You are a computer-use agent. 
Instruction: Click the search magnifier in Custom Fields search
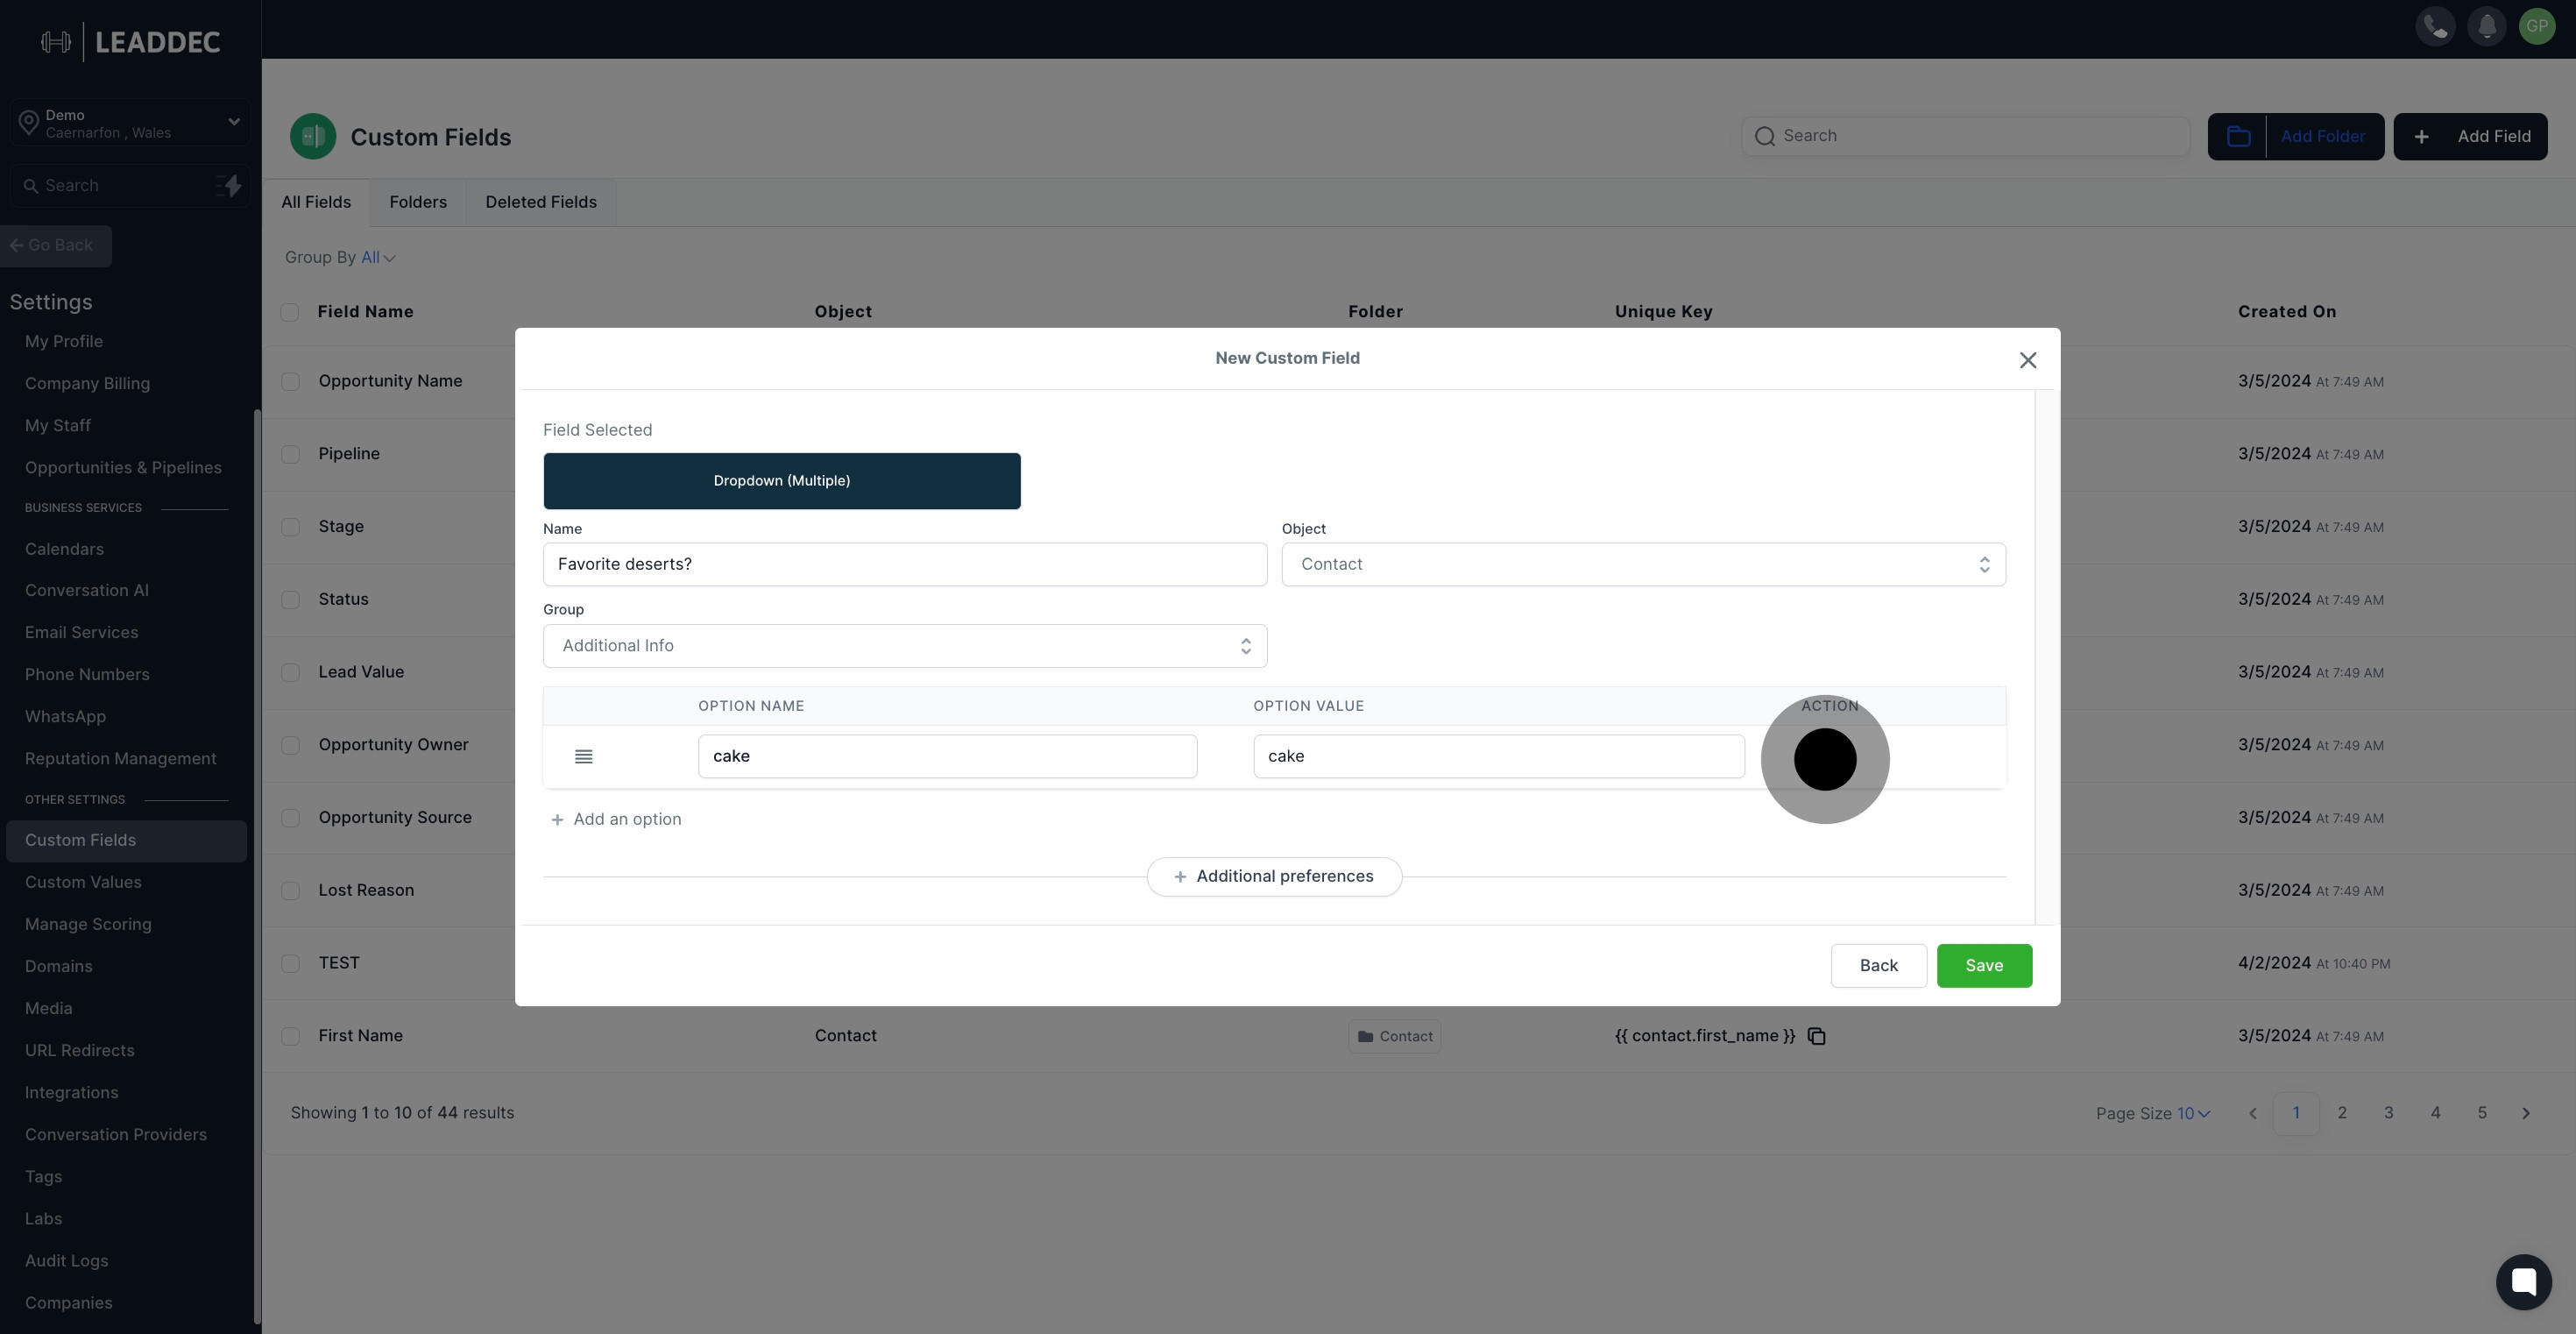point(1765,136)
